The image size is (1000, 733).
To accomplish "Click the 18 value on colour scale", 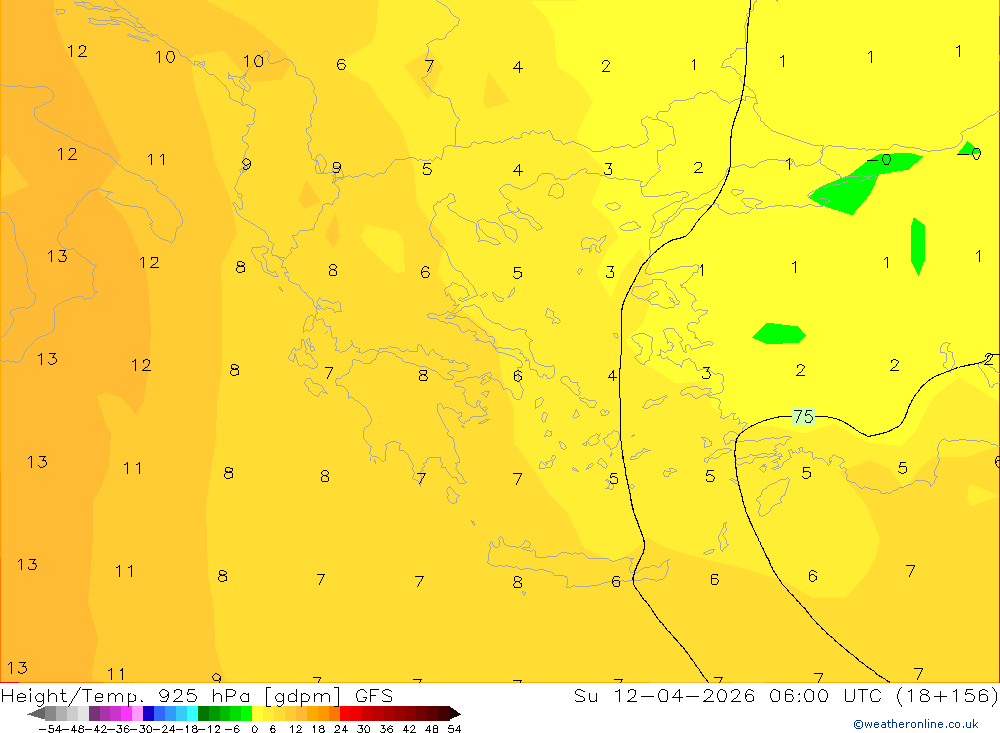I will pos(318,729).
